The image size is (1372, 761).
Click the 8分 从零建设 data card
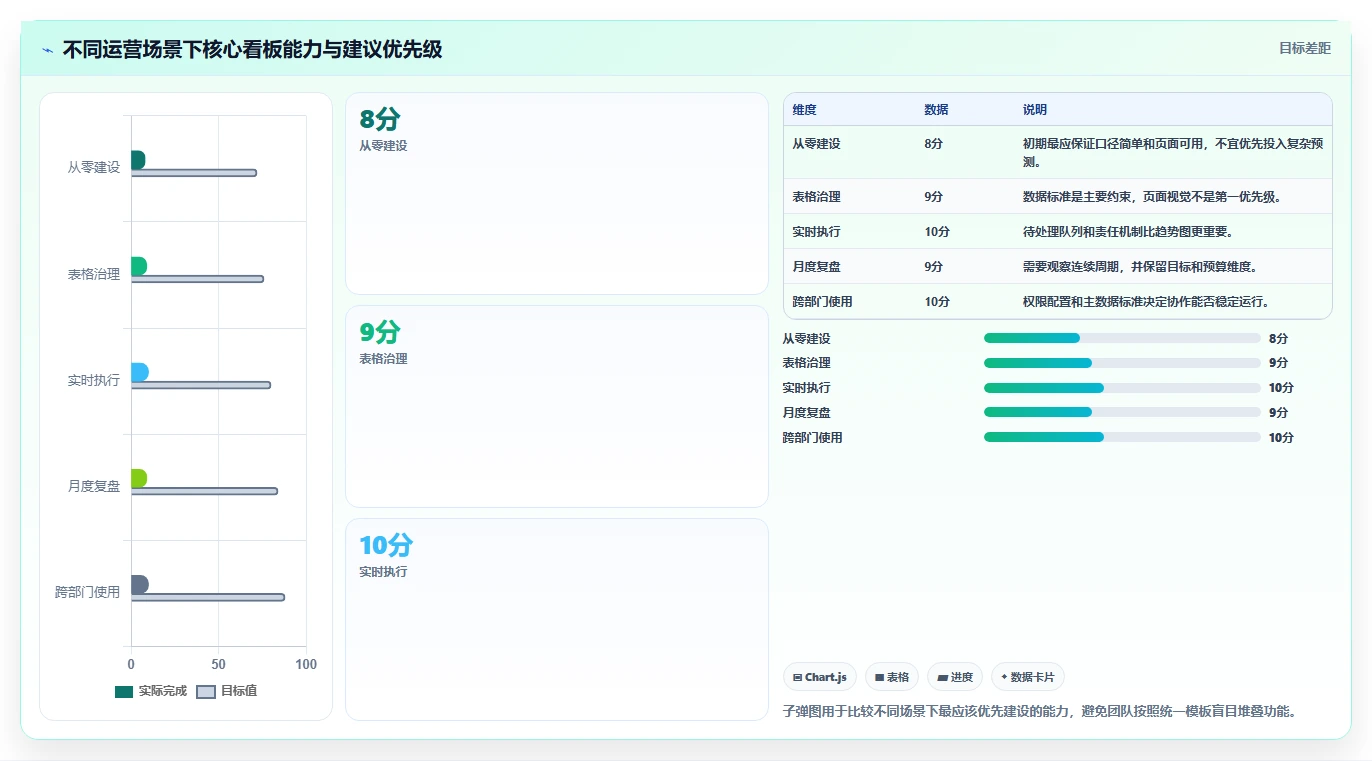pos(557,194)
